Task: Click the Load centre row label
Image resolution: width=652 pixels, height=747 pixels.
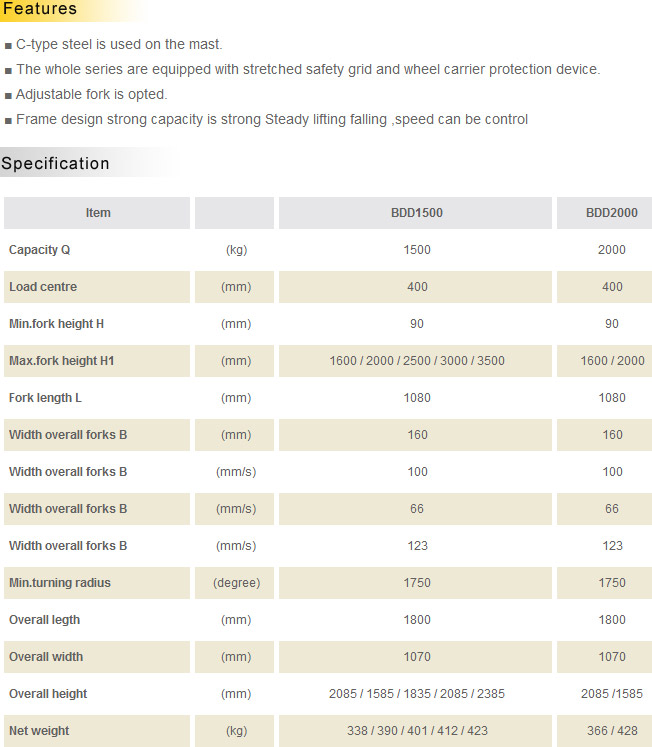Action: point(43,287)
